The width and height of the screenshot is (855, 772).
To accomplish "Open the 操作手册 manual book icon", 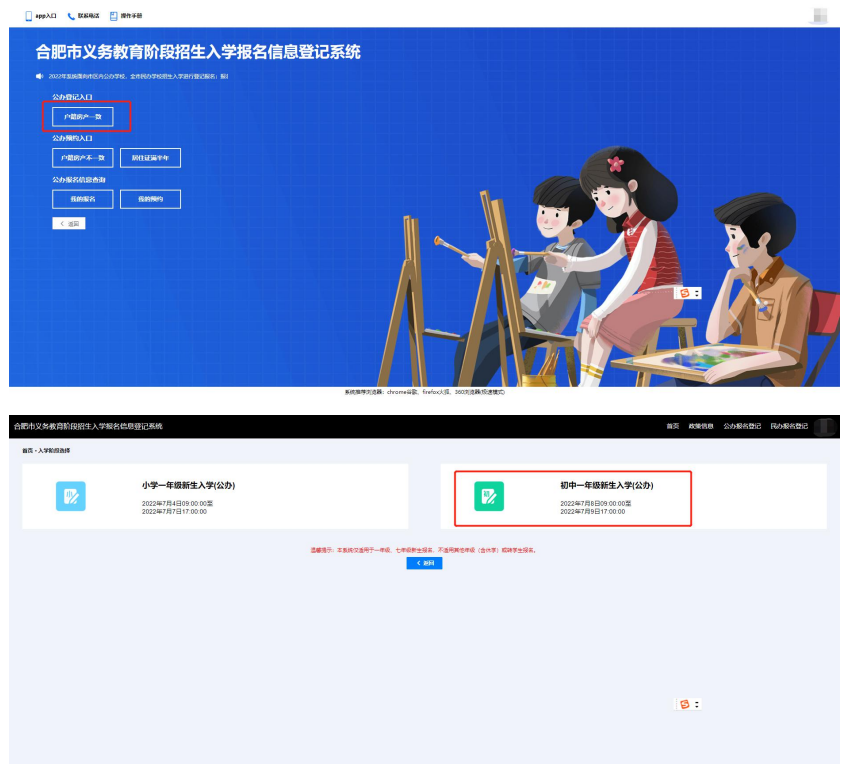I will pos(113,16).
